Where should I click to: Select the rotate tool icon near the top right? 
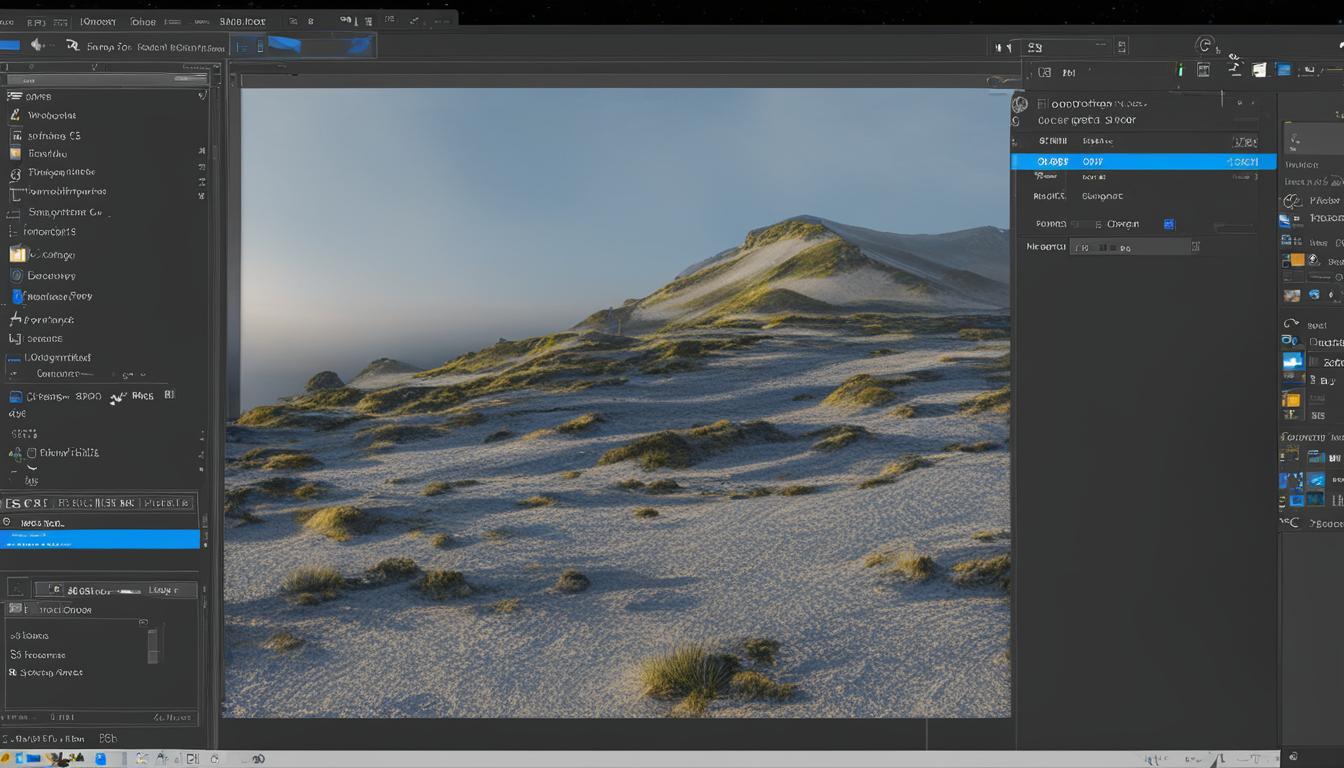click(x=1205, y=45)
